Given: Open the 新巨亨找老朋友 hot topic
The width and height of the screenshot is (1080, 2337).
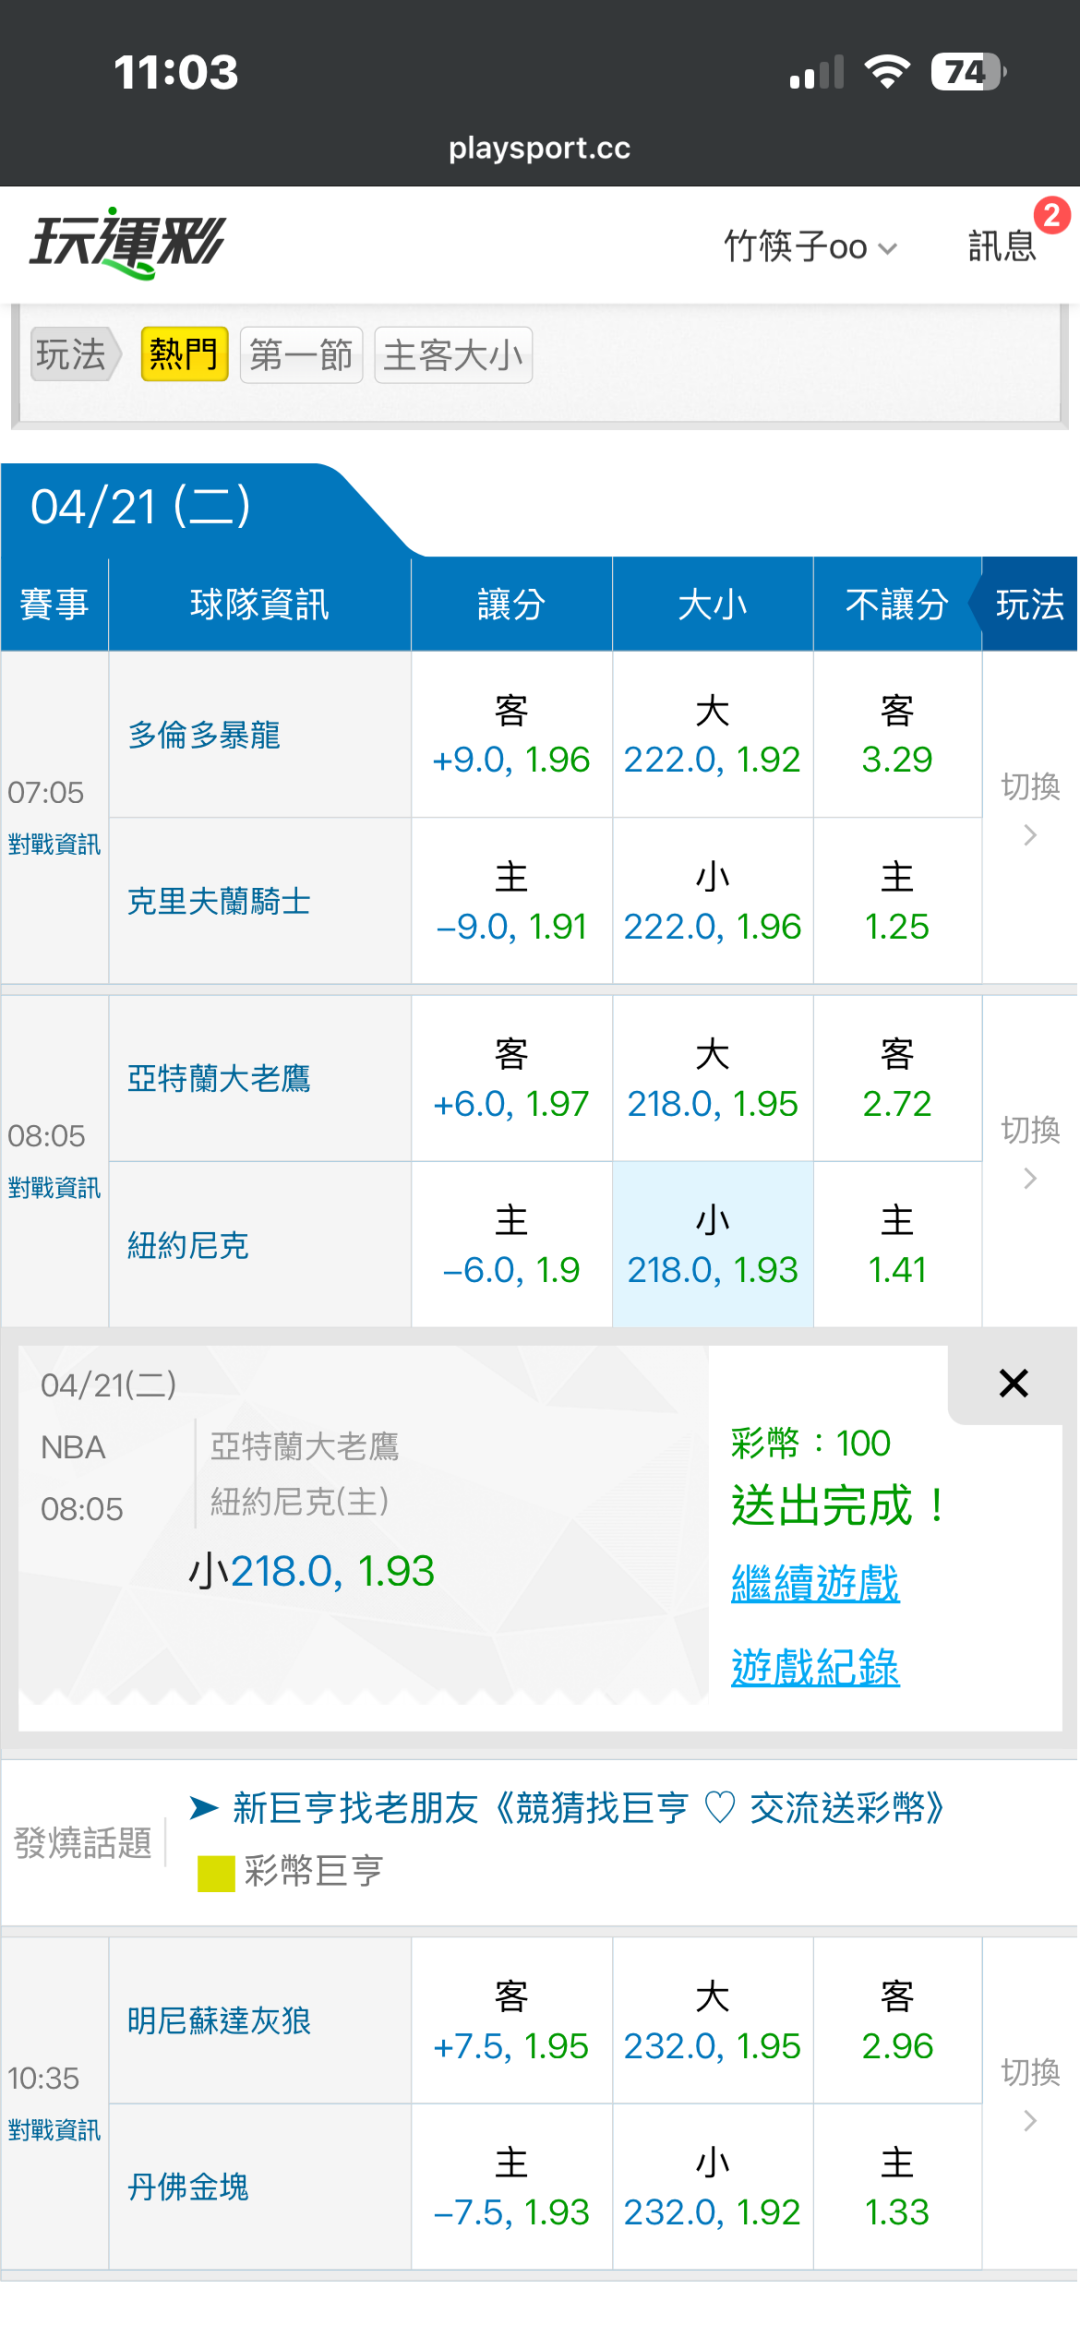Looking at the screenshot, I should (x=587, y=1808).
